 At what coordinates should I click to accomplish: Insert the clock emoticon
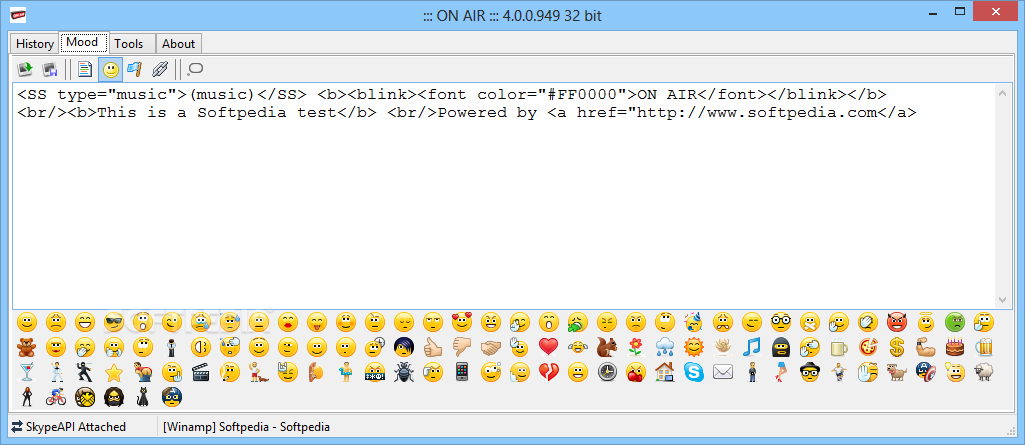click(607, 372)
